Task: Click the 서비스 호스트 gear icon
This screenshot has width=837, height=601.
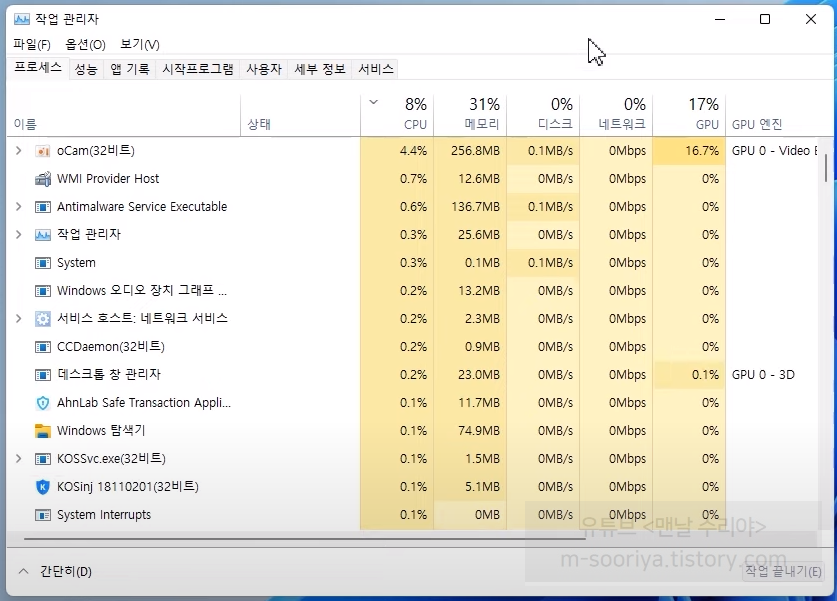Action: click(x=42, y=319)
